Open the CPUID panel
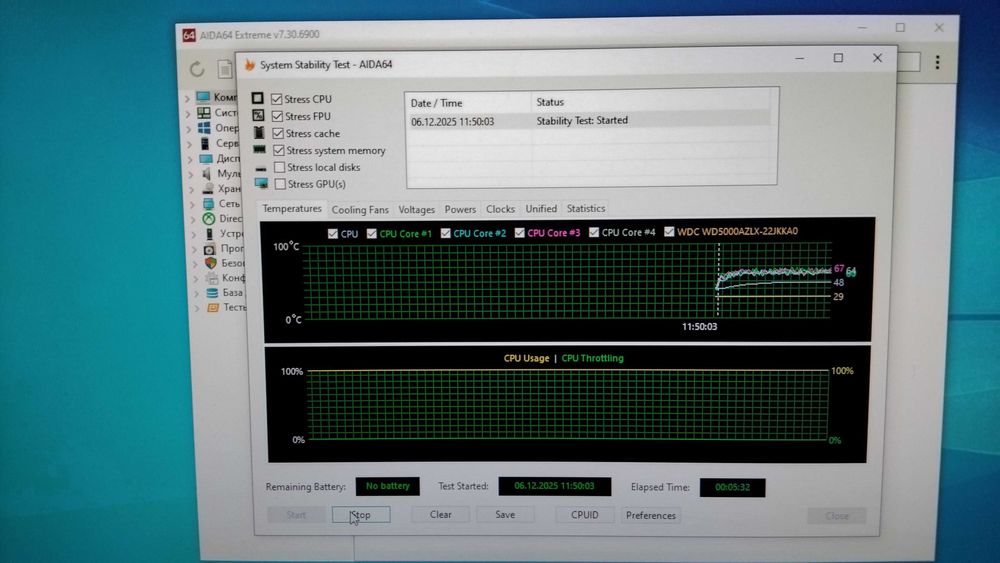Image resolution: width=1000 pixels, height=563 pixels. coord(585,515)
